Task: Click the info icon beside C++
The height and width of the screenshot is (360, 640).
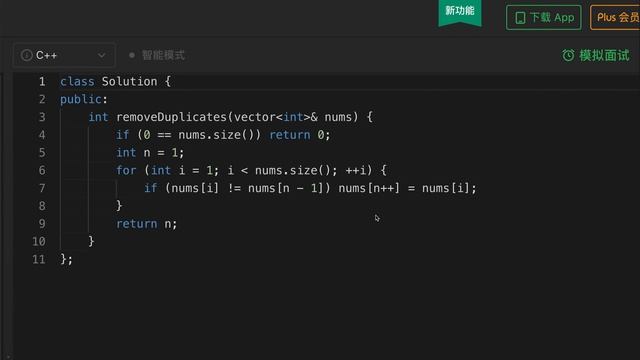Action: click(27, 55)
